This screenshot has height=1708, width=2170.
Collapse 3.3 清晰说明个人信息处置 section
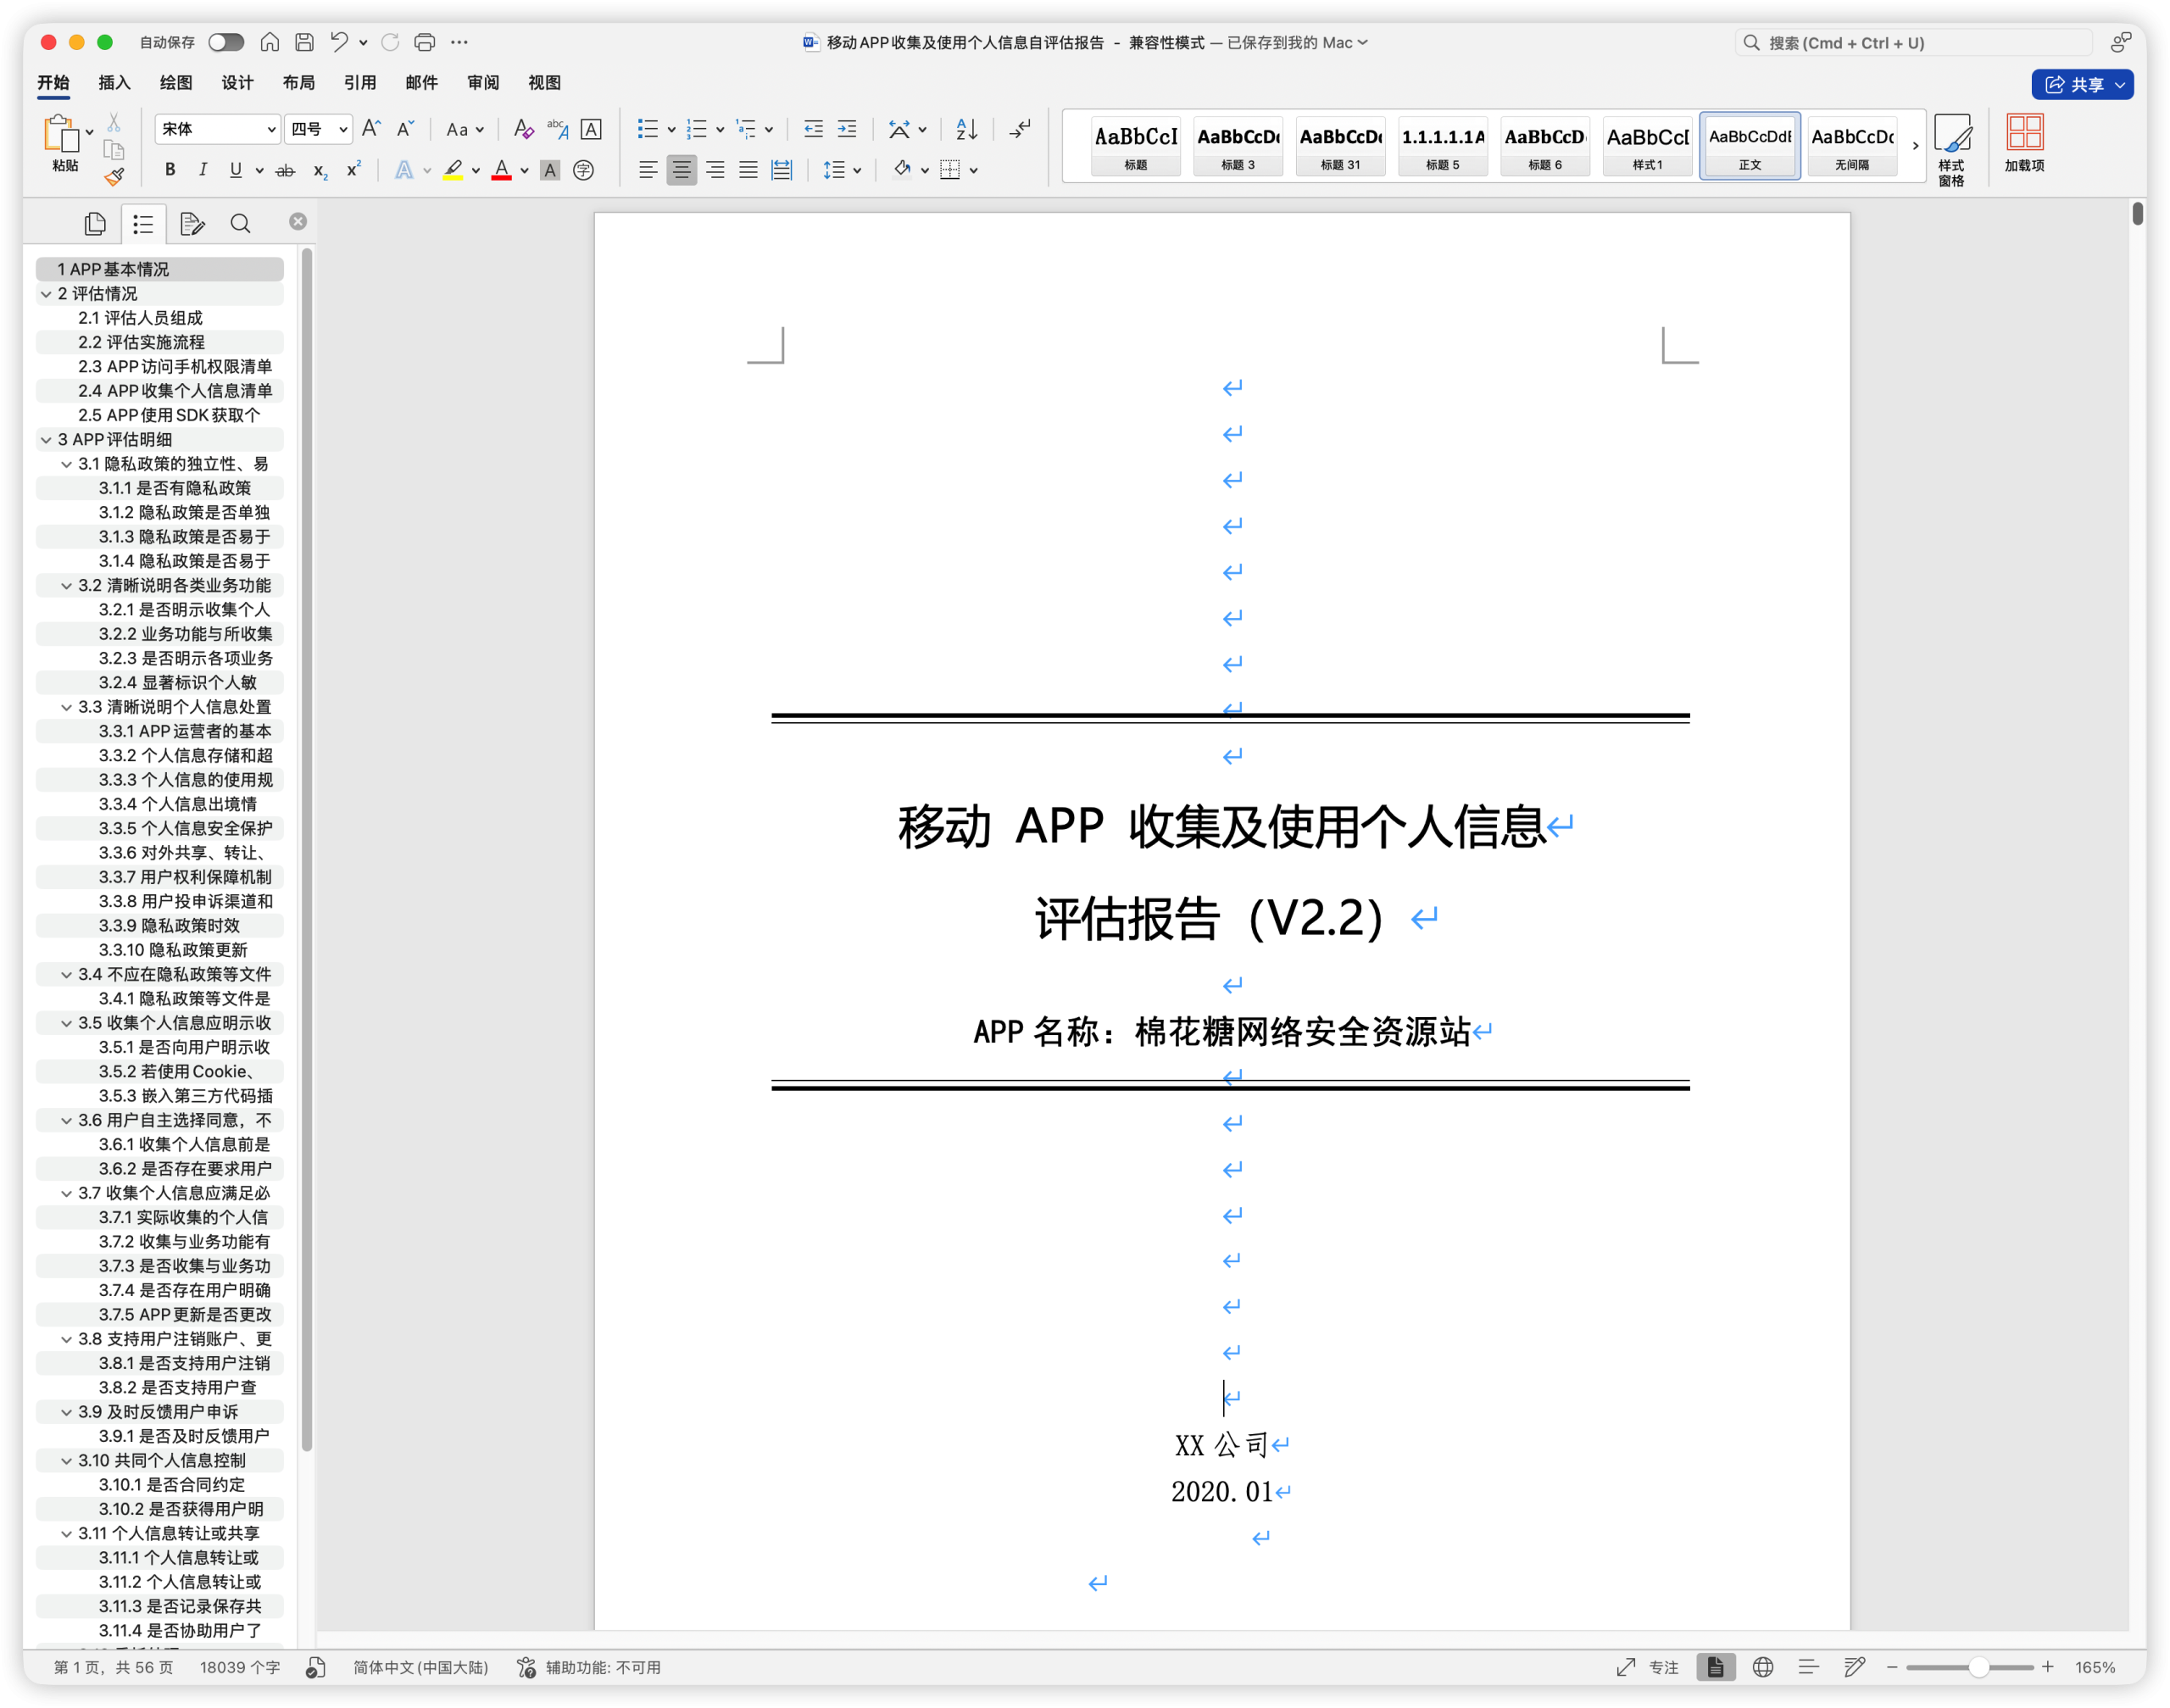point(66,707)
